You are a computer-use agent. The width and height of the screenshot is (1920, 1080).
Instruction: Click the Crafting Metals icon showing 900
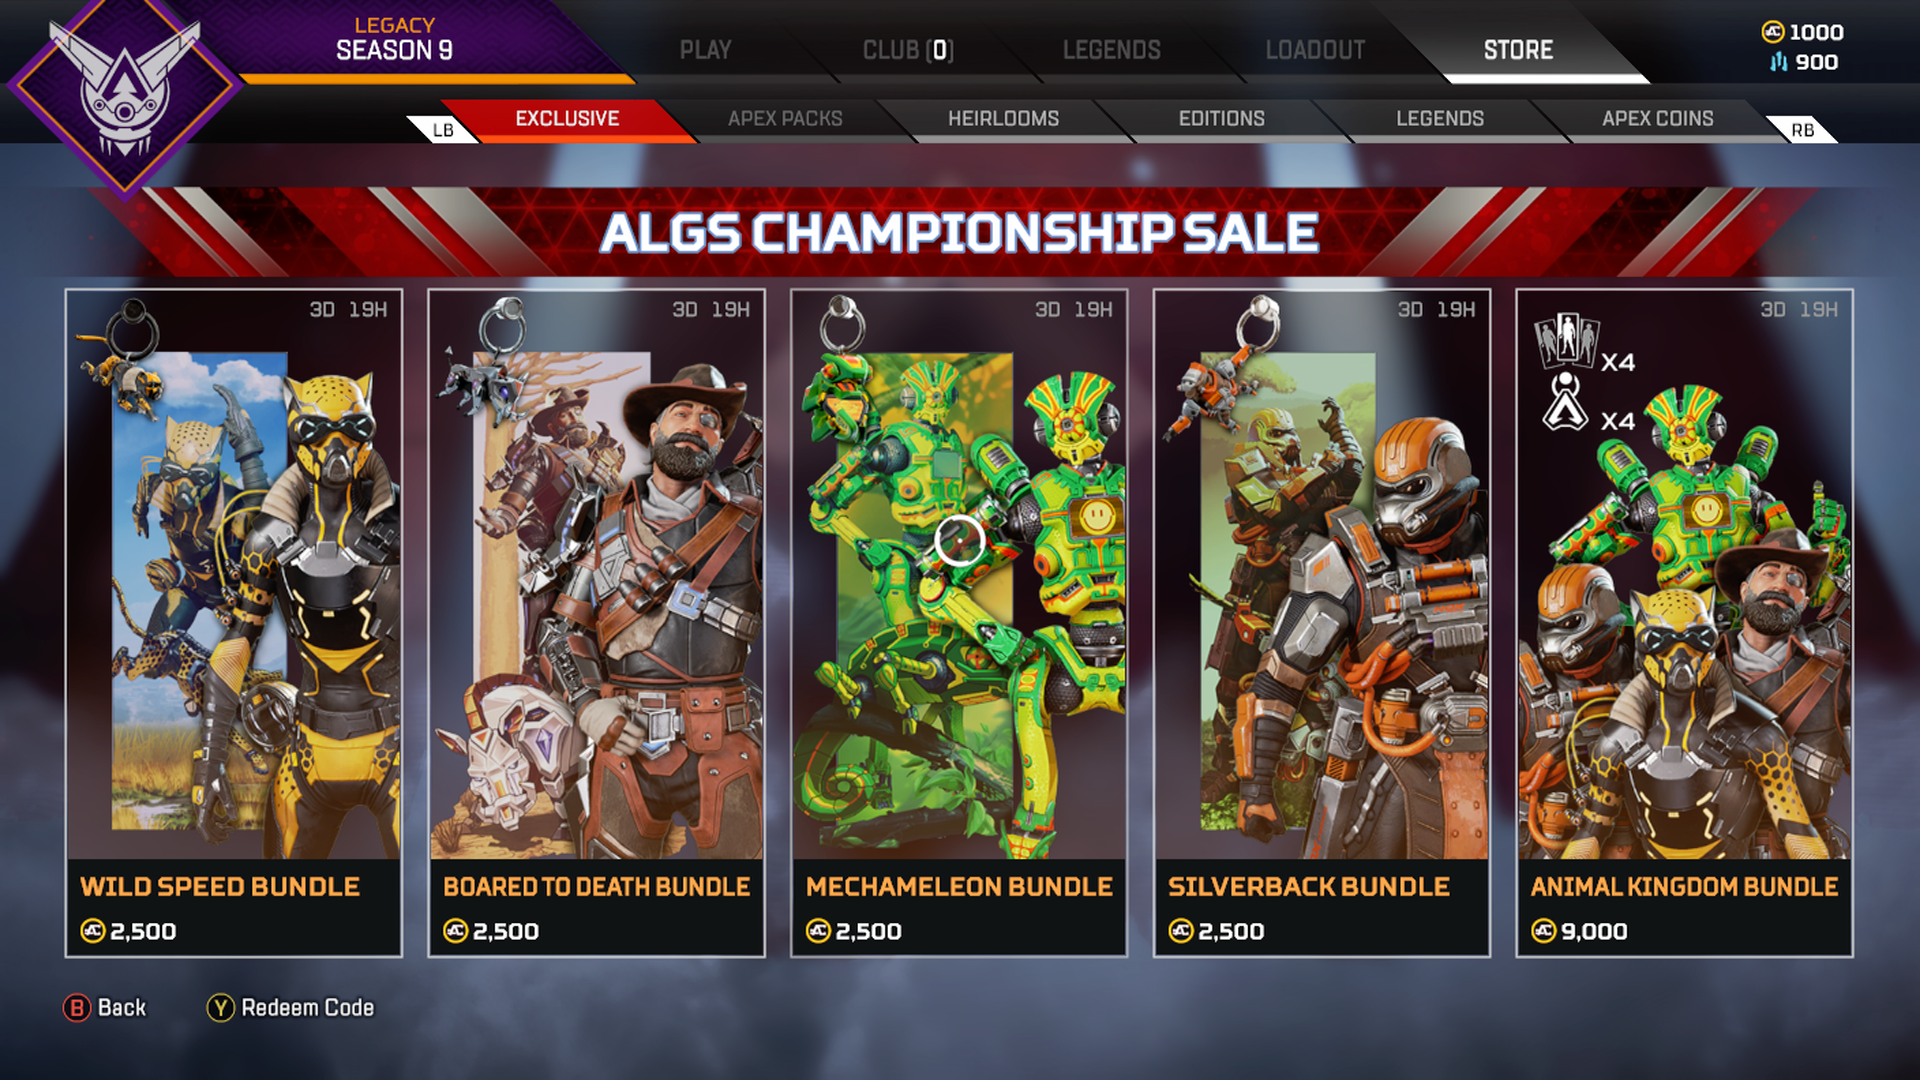pos(1778,62)
